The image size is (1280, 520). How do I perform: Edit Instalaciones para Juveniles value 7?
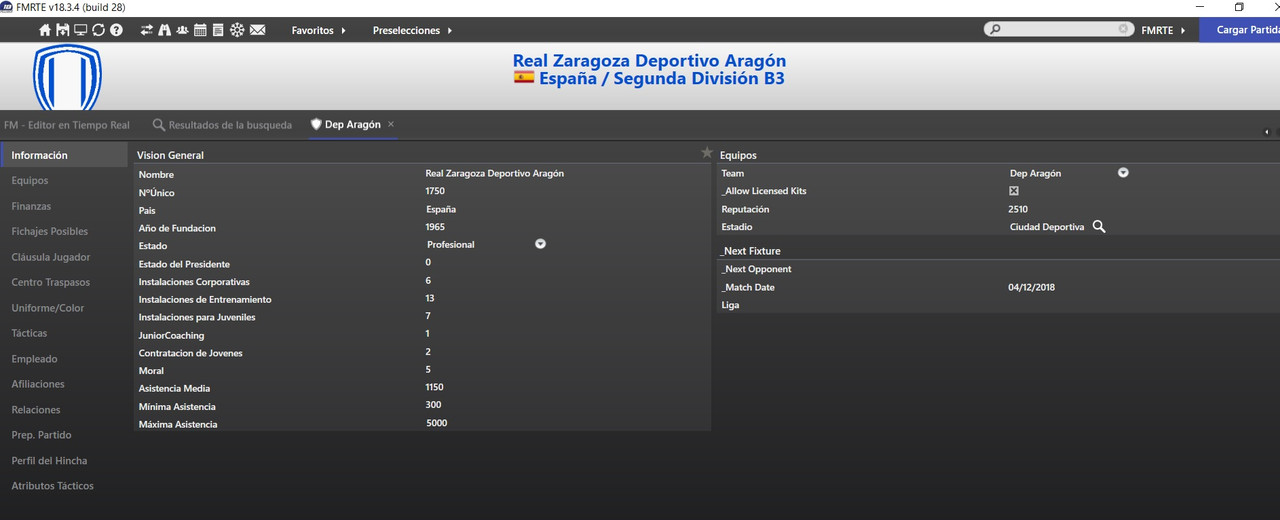click(428, 316)
